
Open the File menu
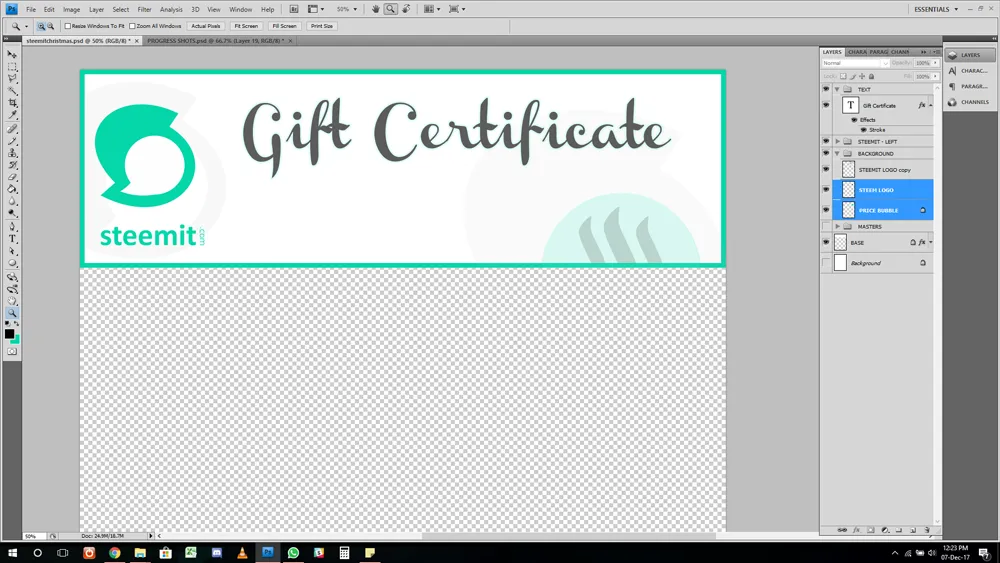coord(31,10)
